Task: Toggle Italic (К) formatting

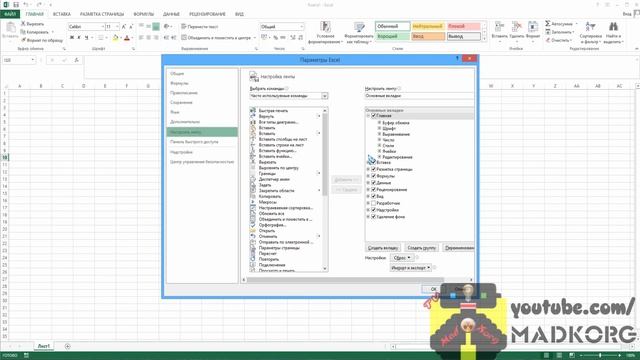Action: [x=79, y=38]
